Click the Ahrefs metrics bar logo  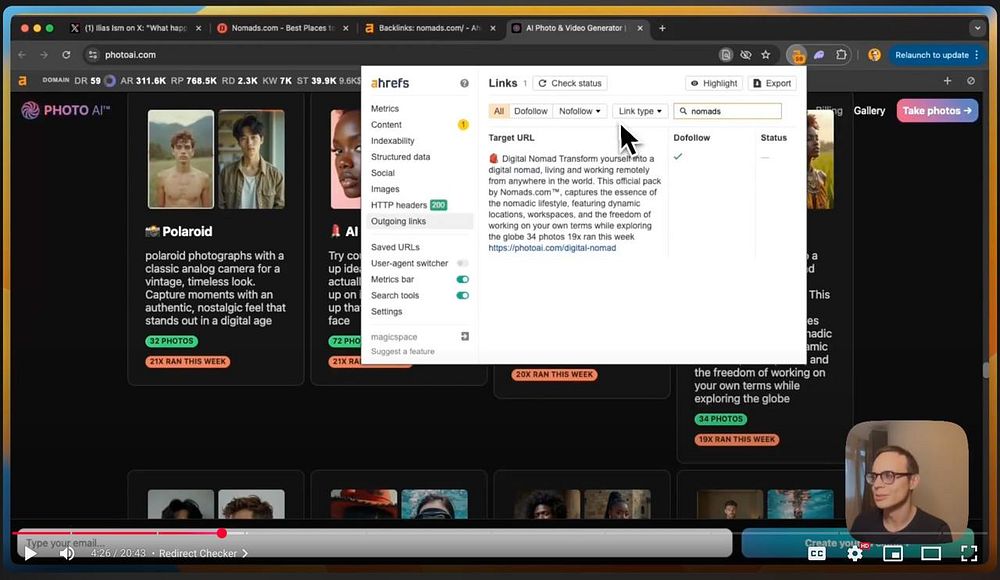tap(22, 80)
